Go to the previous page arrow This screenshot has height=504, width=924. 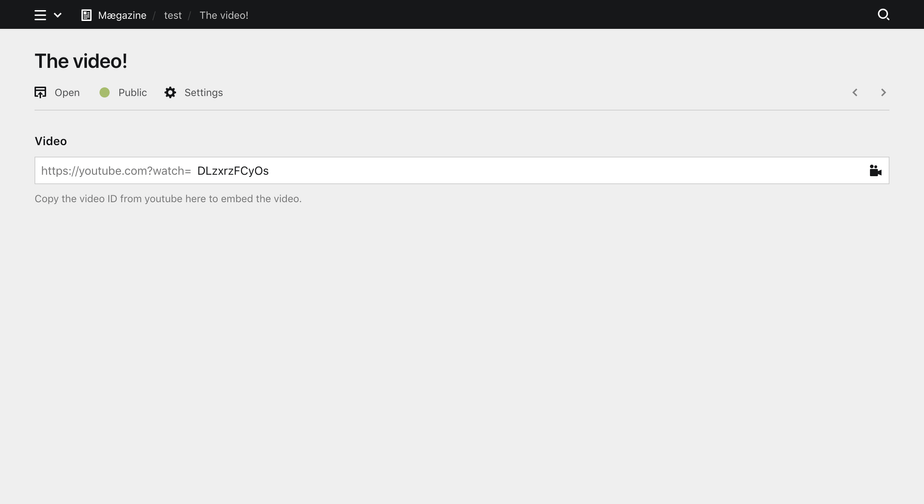click(855, 92)
